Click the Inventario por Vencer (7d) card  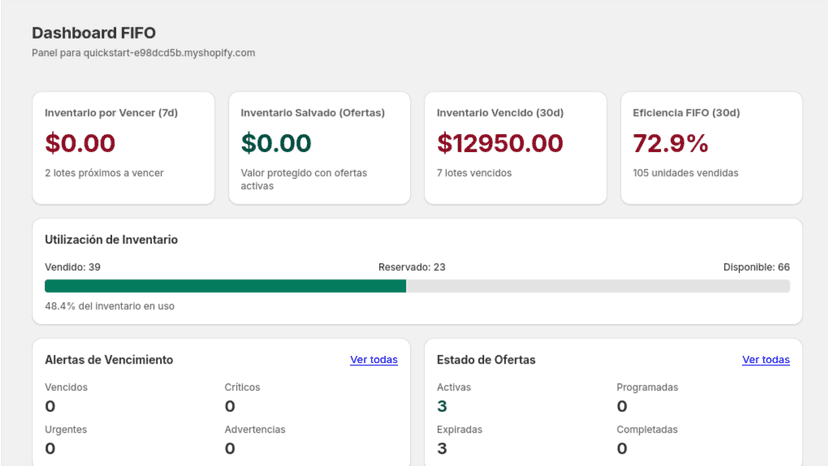124,148
